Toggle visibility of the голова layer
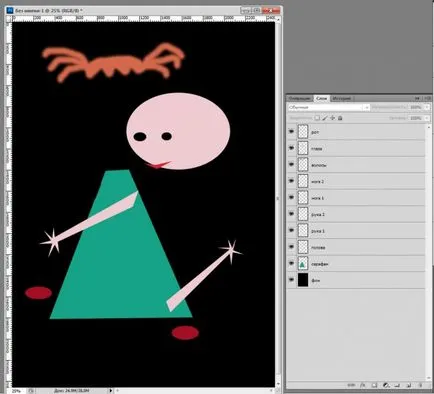 click(x=292, y=247)
